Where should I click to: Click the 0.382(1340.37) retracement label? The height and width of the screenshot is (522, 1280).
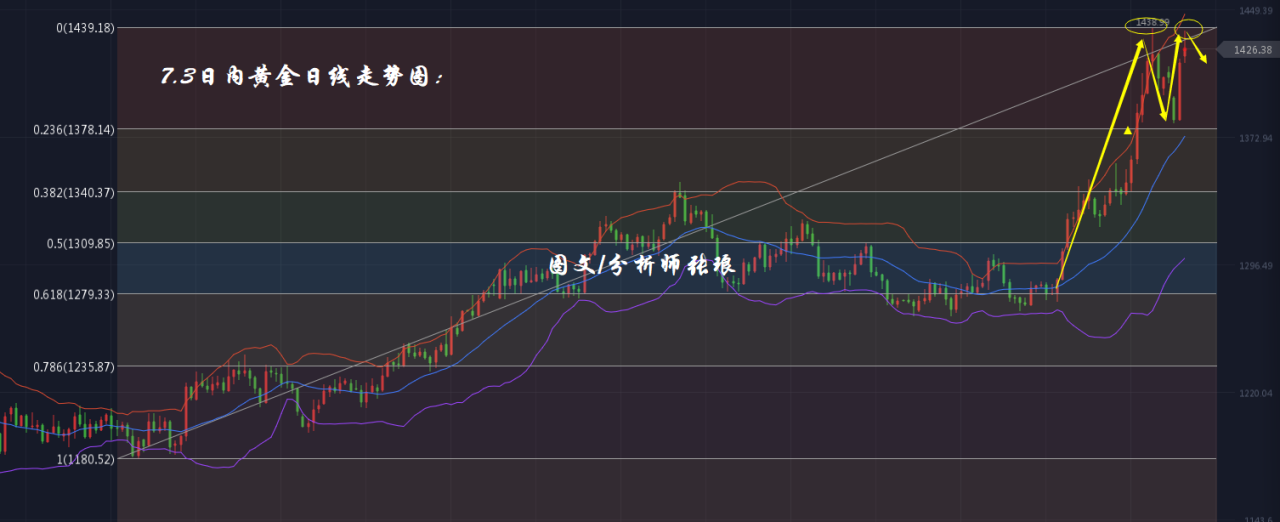74,192
